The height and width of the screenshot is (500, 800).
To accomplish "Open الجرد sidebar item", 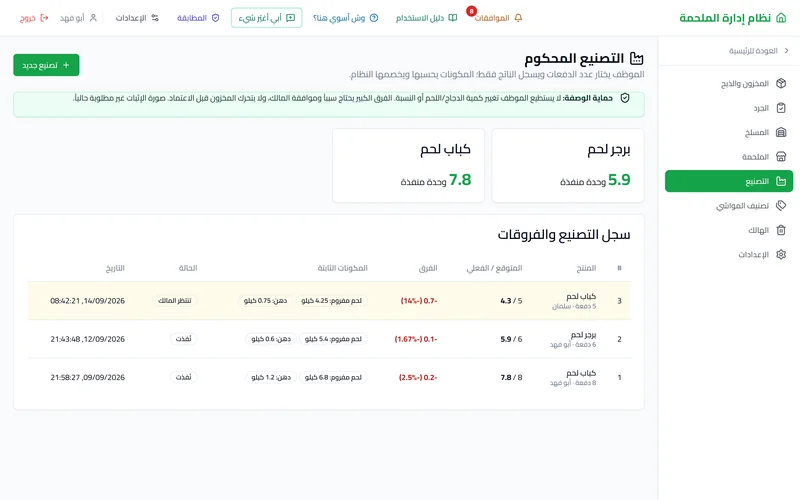I will click(x=729, y=108).
